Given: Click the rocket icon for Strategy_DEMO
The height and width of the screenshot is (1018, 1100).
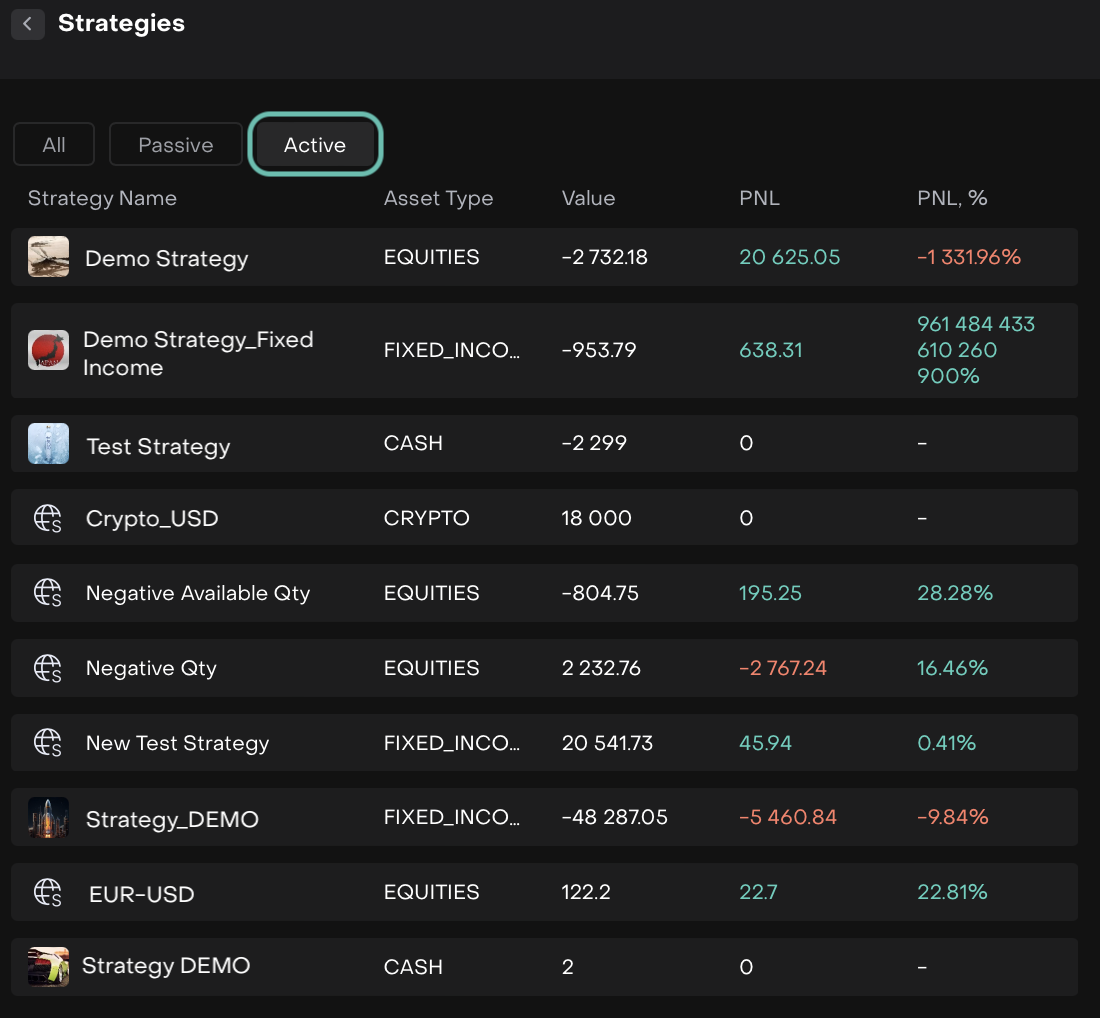Looking at the screenshot, I should (x=48, y=818).
